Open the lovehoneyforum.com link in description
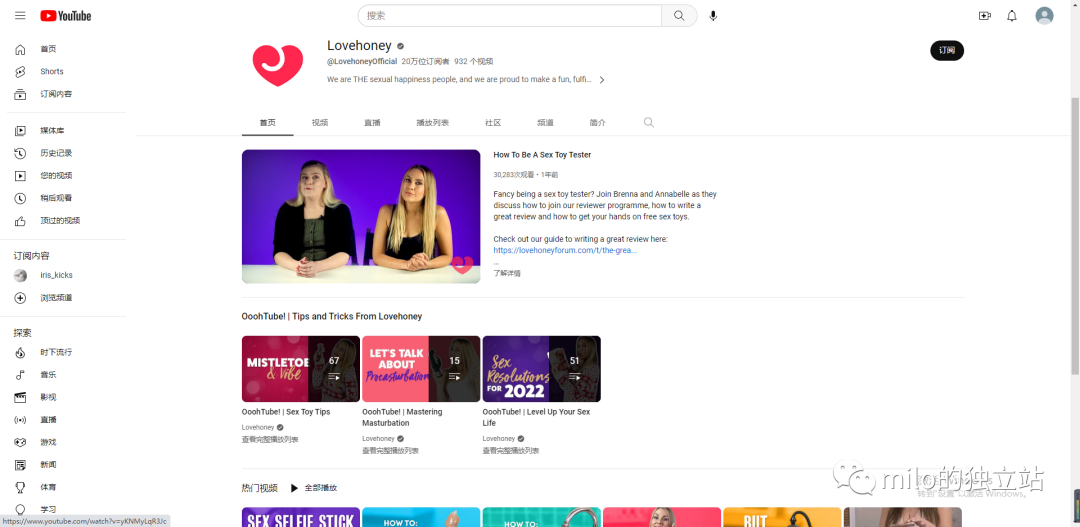The width and height of the screenshot is (1080, 527). tap(565, 251)
